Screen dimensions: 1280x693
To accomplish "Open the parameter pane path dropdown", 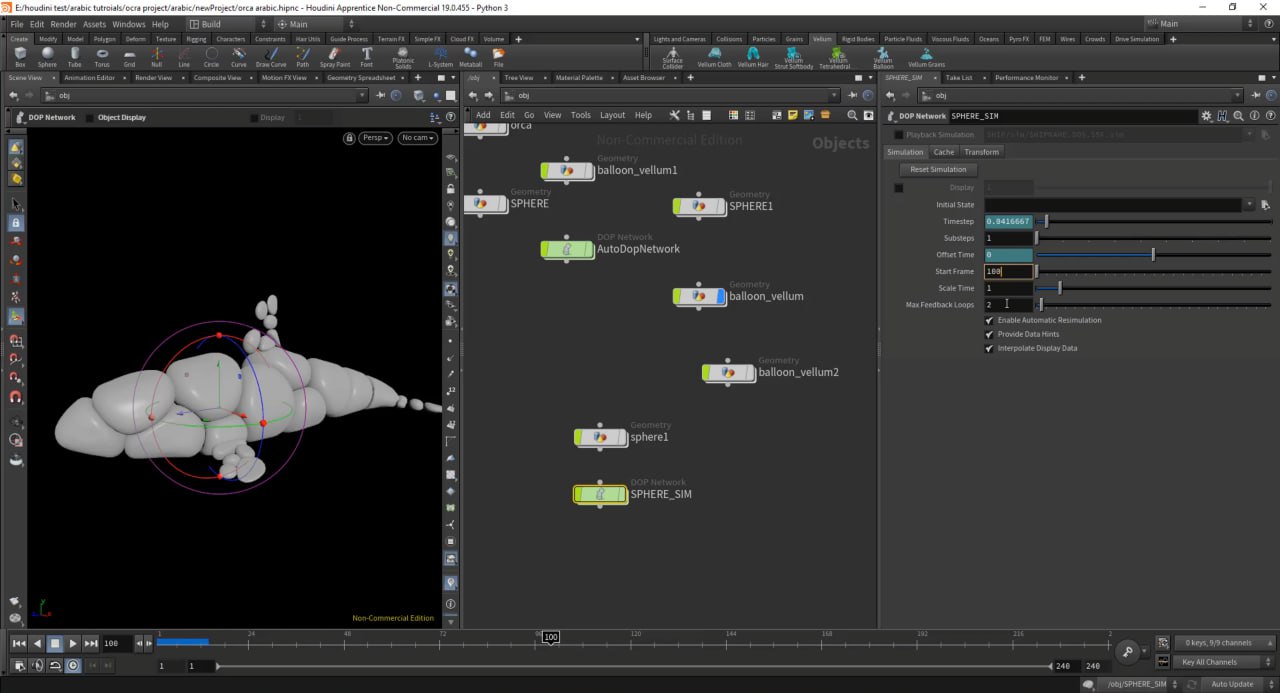I will 1238,95.
